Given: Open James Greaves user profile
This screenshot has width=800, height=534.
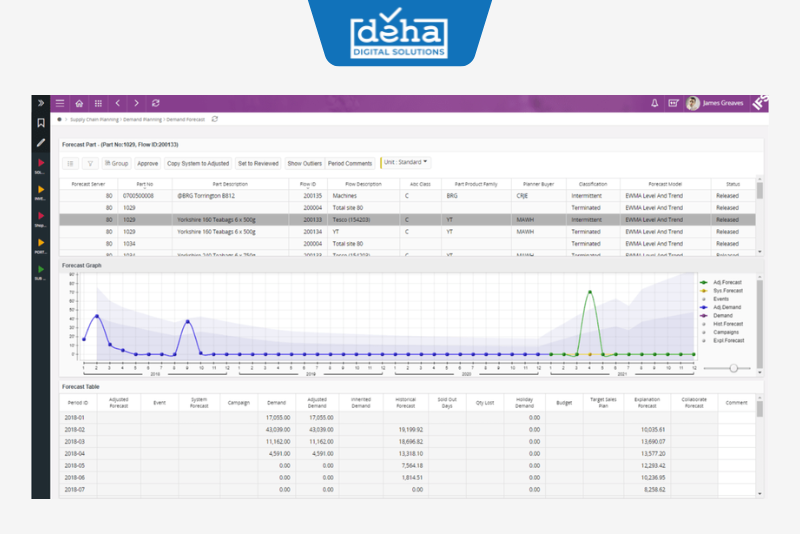Looking at the screenshot, I should [x=715, y=103].
